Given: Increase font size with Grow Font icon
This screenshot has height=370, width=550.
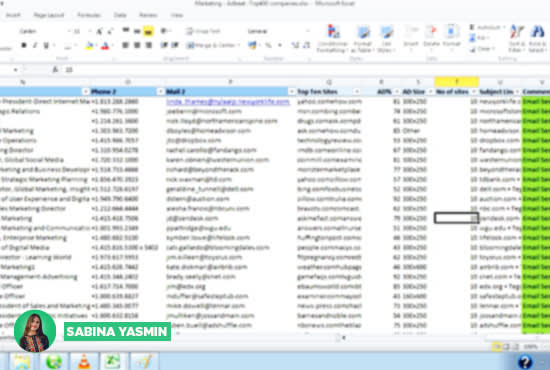Looking at the screenshot, I should coord(100,31).
